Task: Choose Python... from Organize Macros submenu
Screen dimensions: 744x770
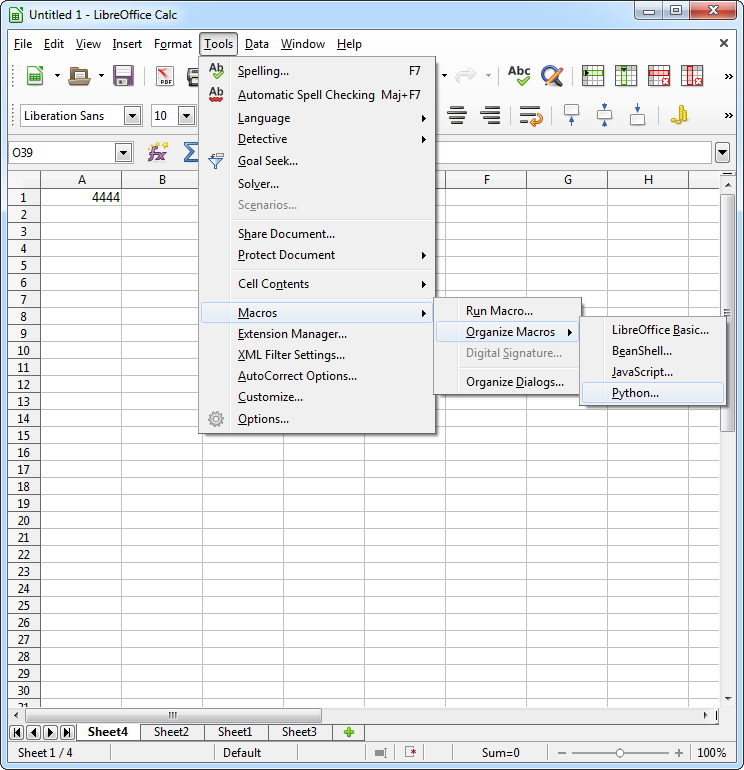Action: point(635,393)
